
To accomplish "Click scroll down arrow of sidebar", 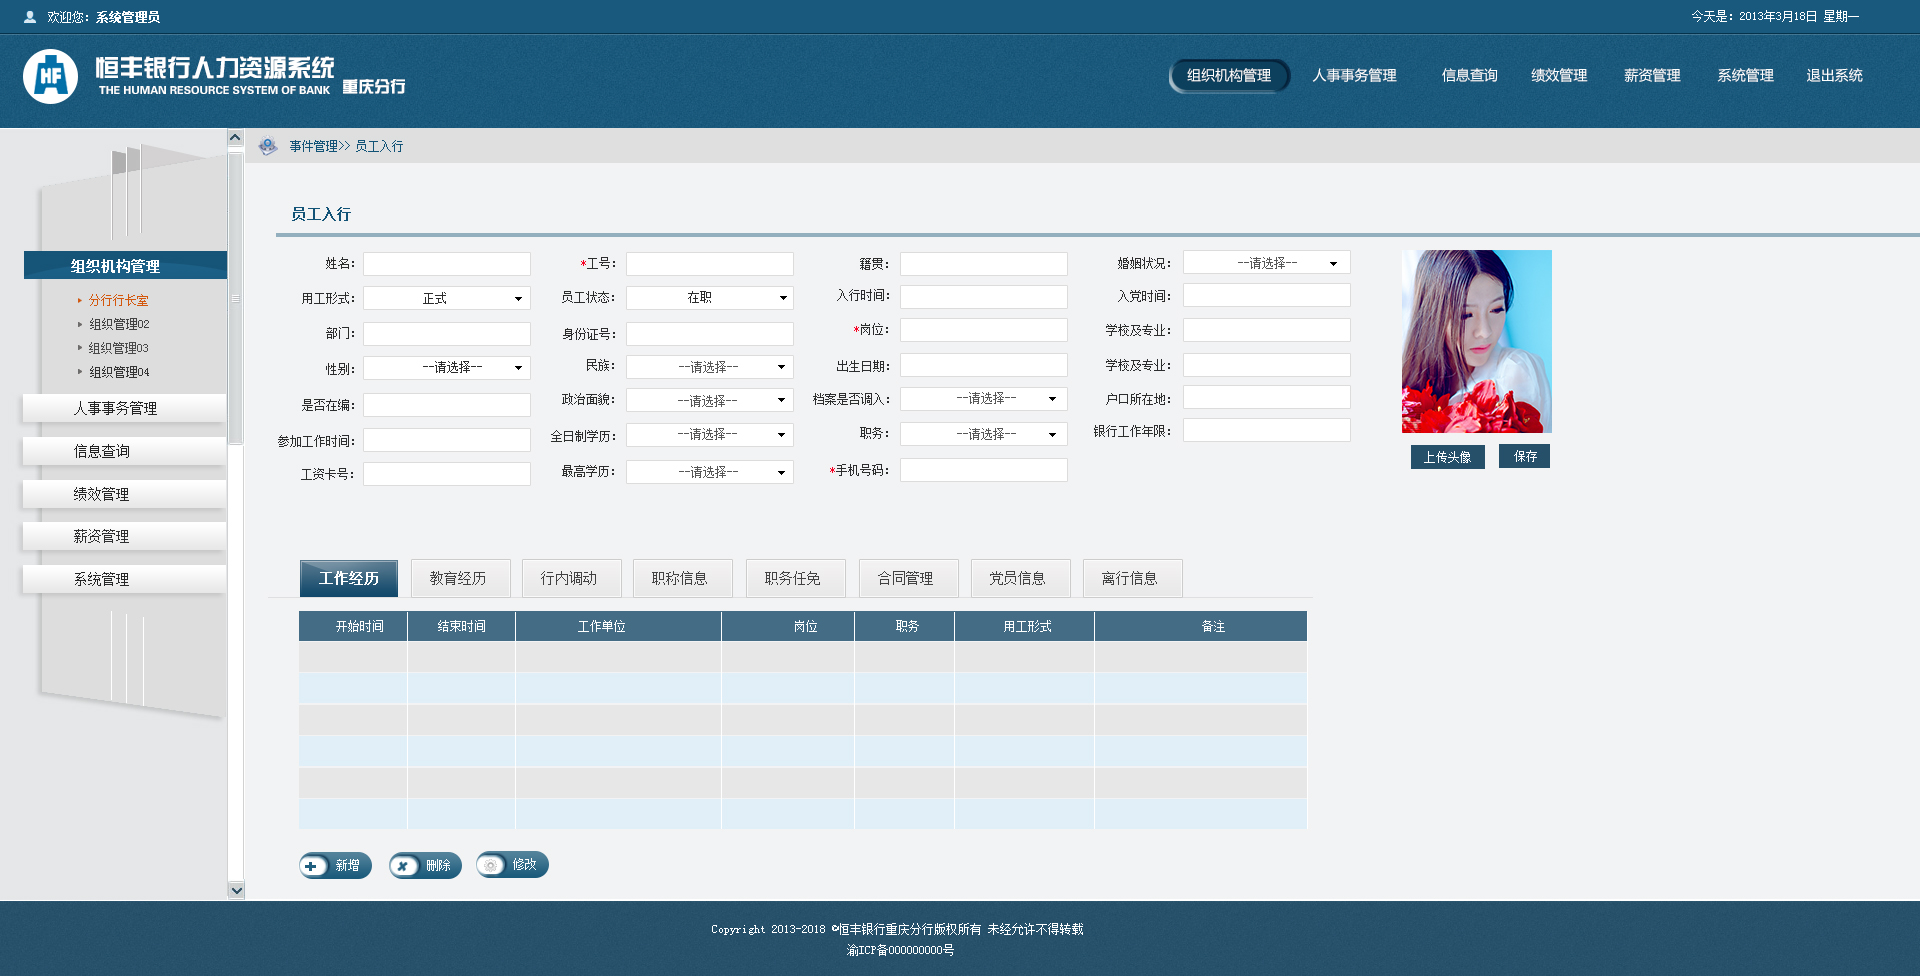I will pyautogui.click(x=236, y=890).
